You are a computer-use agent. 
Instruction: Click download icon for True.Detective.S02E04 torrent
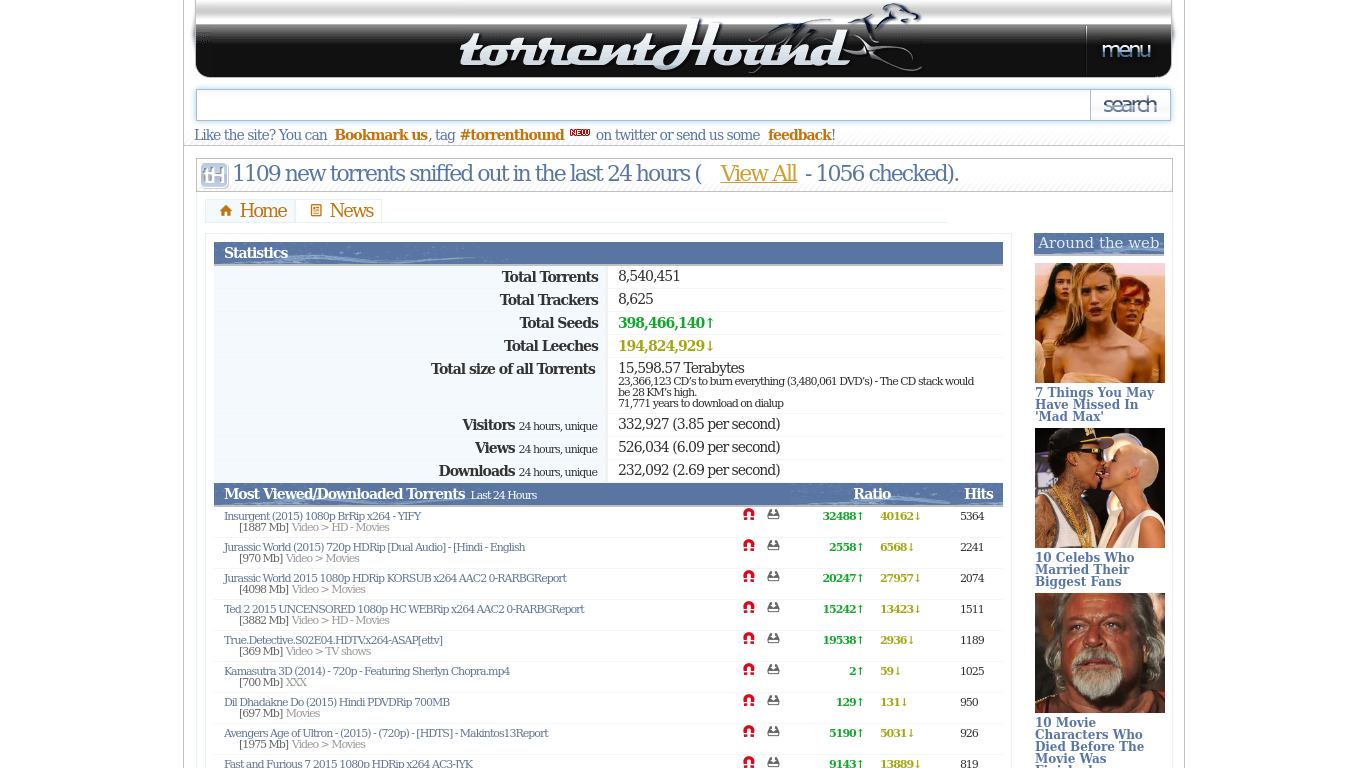coord(773,639)
